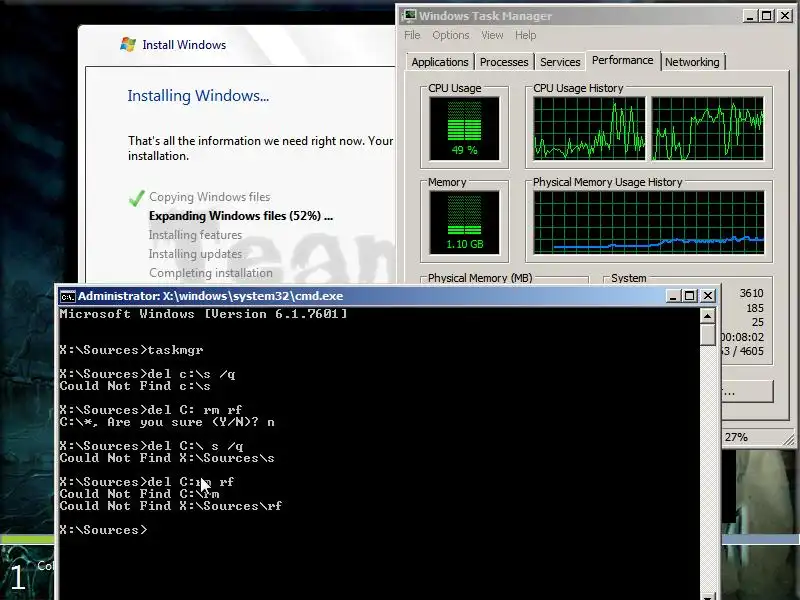Click the second CPU Usage History graph
Viewport: 800px width, 600px height.
(708, 129)
